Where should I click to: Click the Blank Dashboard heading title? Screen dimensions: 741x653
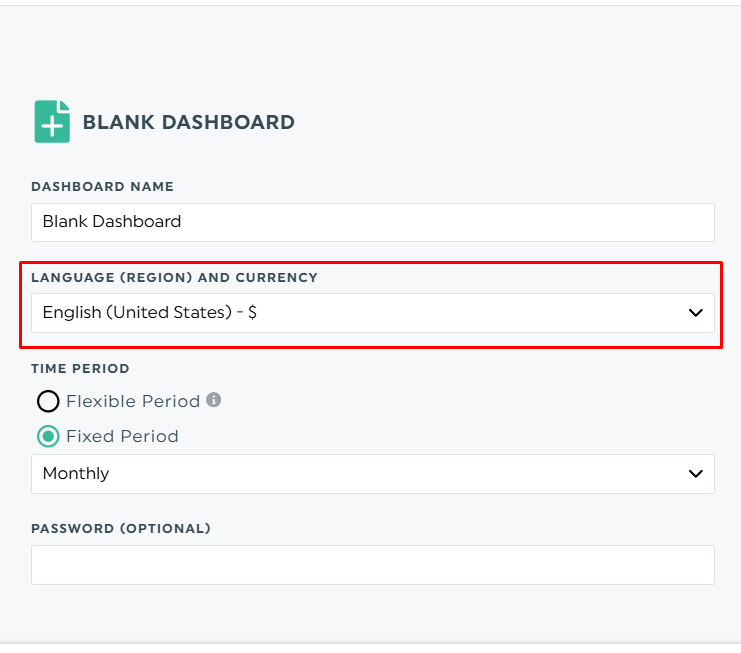tap(188, 123)
